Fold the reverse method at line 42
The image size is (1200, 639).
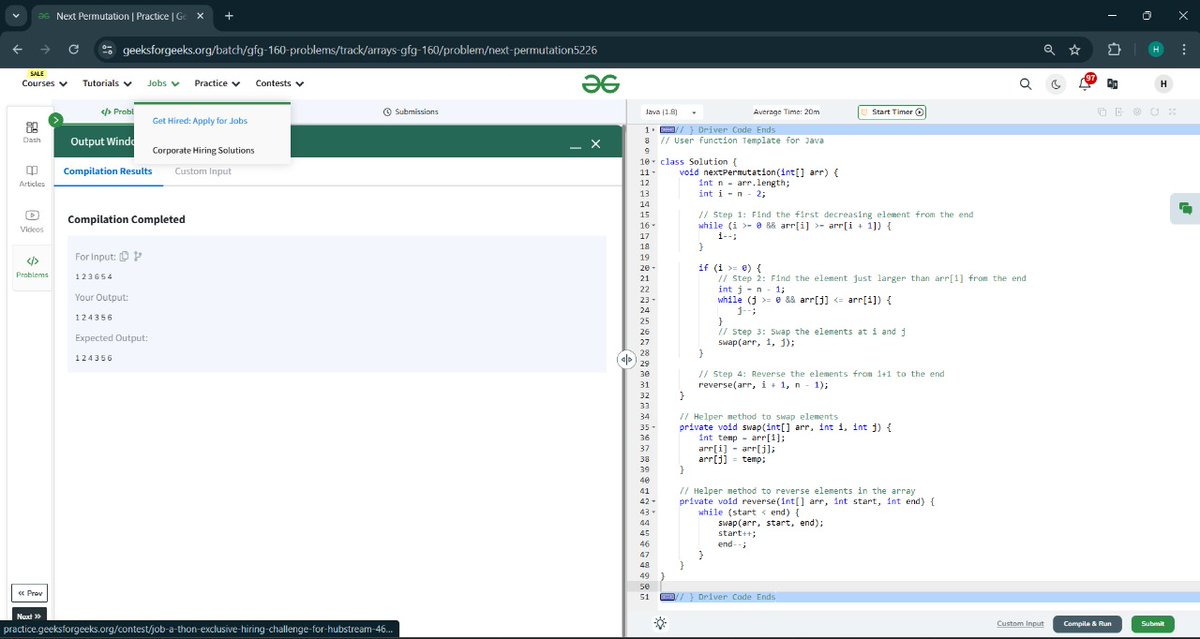coord(653,501)
